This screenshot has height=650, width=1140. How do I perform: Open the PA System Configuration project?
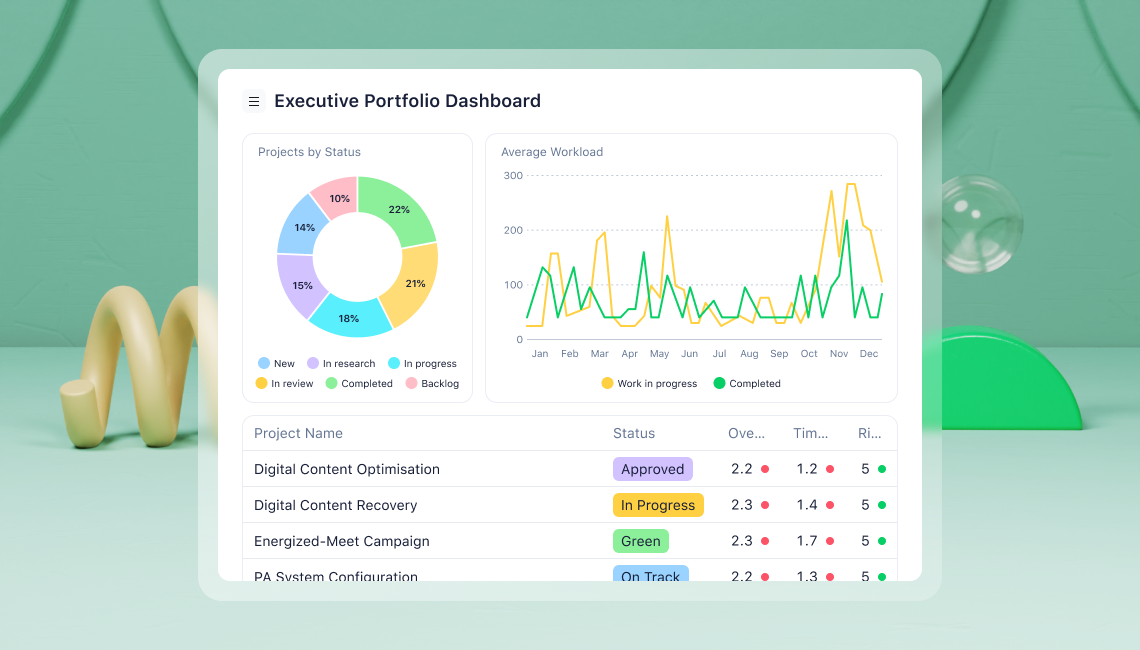pos(335,577)
